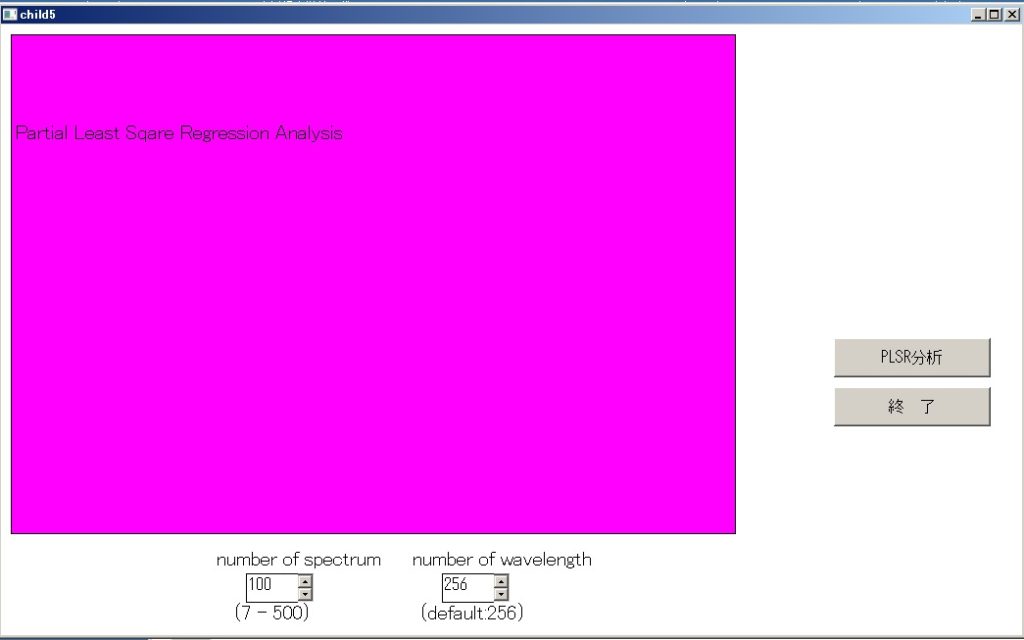Click inside the magenta plot area

[x=373, y=330]
